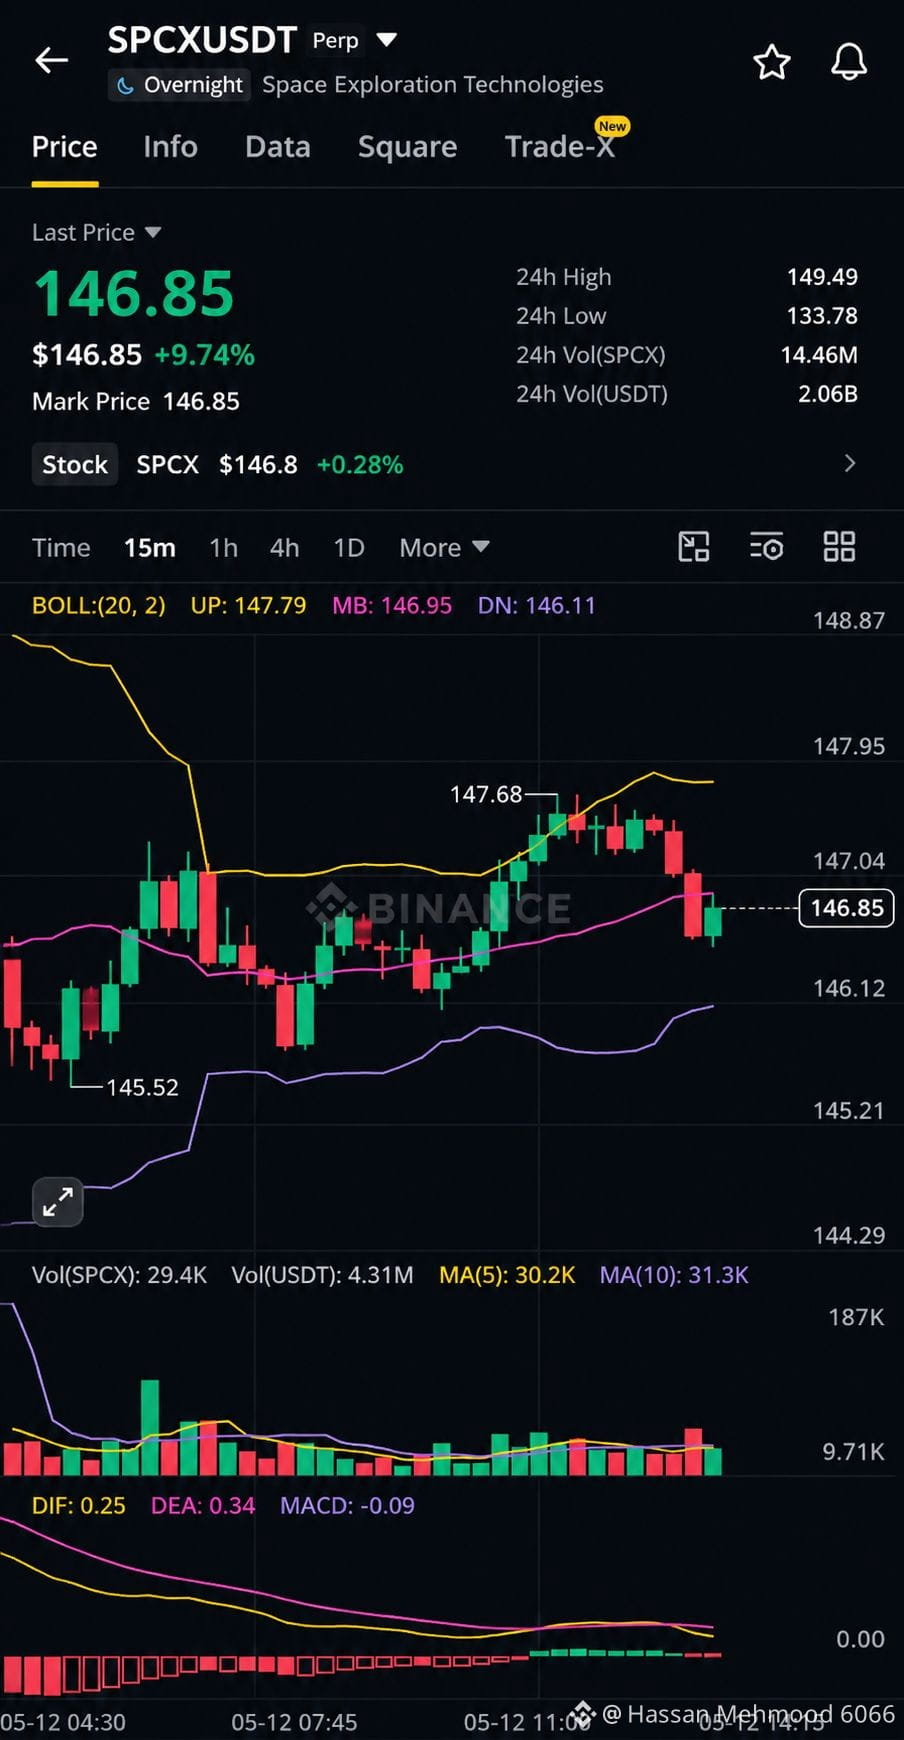
Task: Tap the Vol(SPCX): 29.4K label
Action: pos(119,1275)
